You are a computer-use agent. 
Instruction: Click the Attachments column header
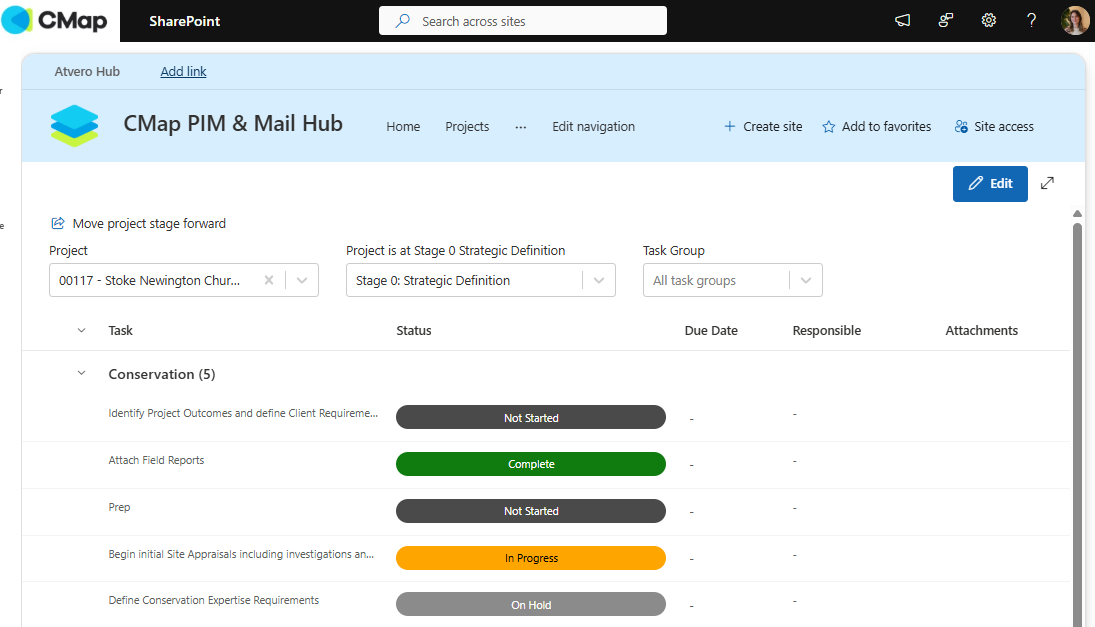[981, 330]
